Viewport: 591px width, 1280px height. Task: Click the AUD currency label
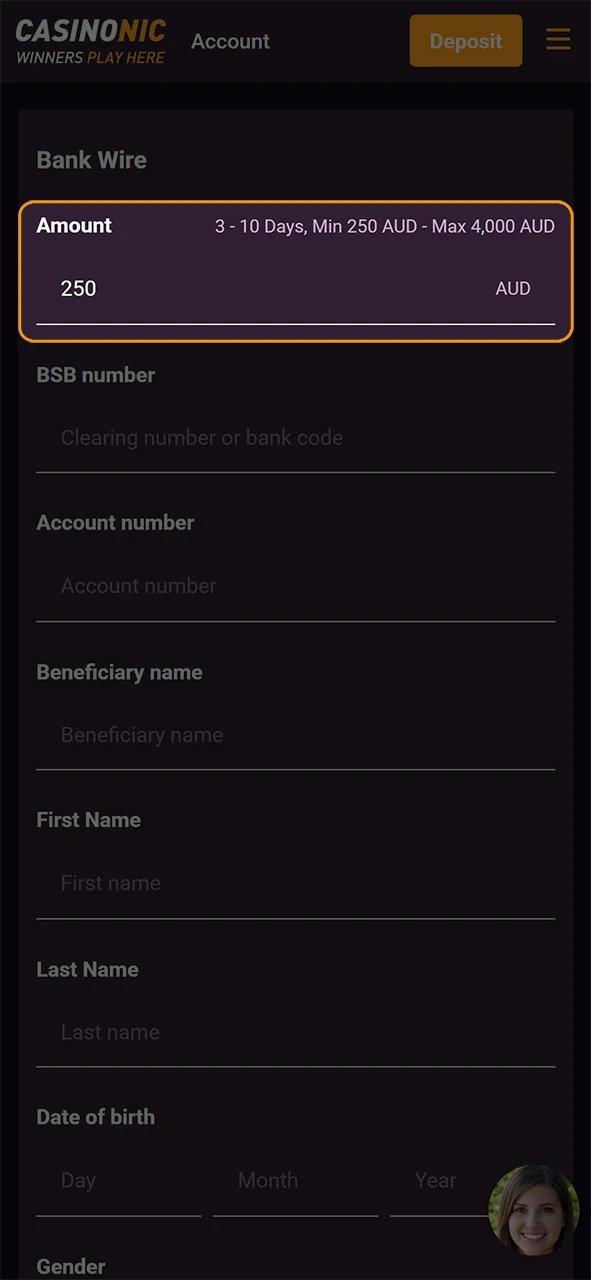513,288
